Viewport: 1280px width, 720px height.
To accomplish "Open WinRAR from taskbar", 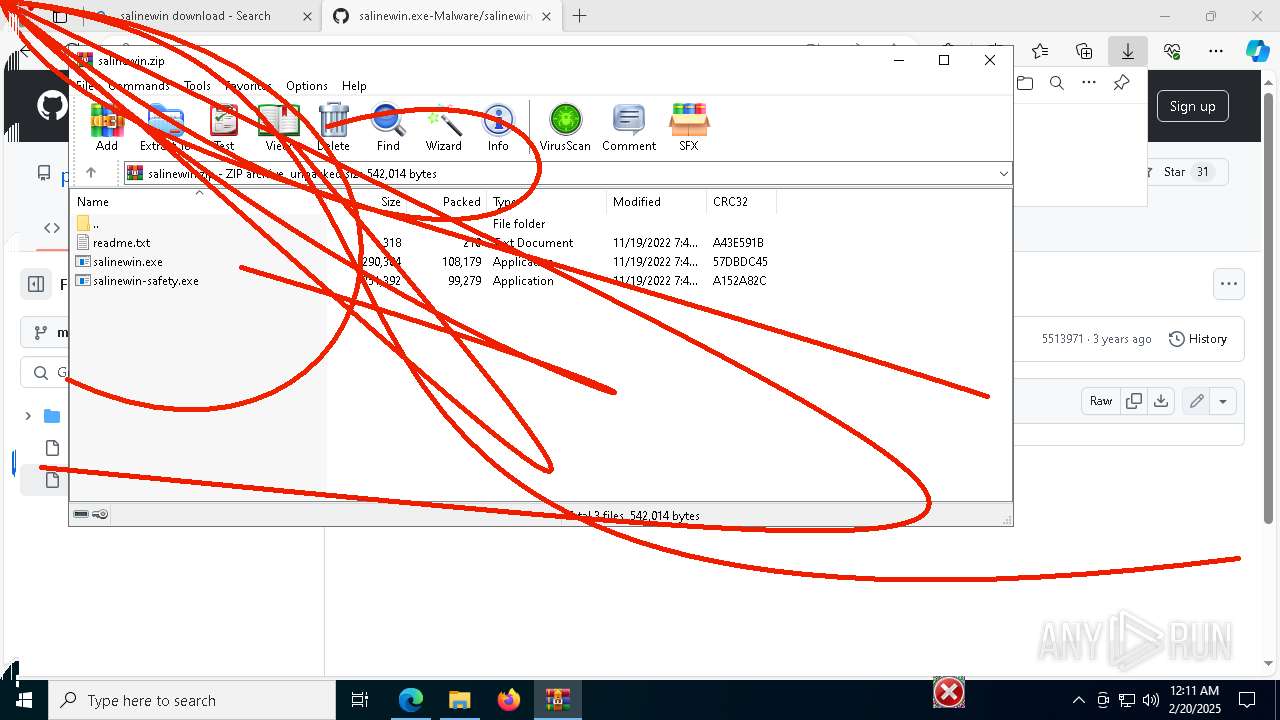I will tap(557, 700).
